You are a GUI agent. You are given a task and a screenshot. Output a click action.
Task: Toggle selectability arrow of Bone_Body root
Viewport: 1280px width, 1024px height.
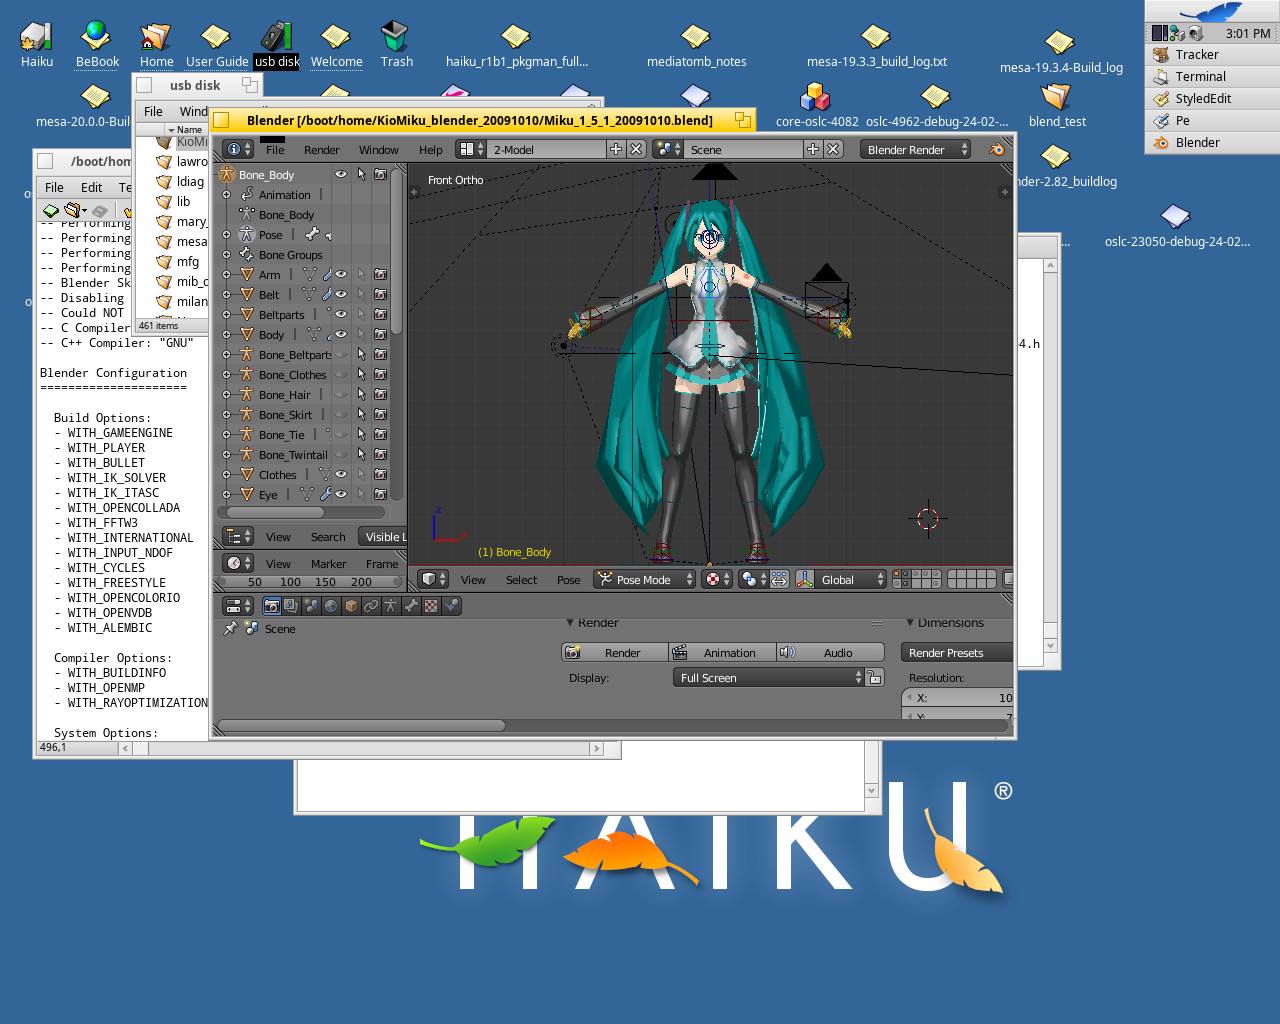pyautogui.click(x=361, y=174)
